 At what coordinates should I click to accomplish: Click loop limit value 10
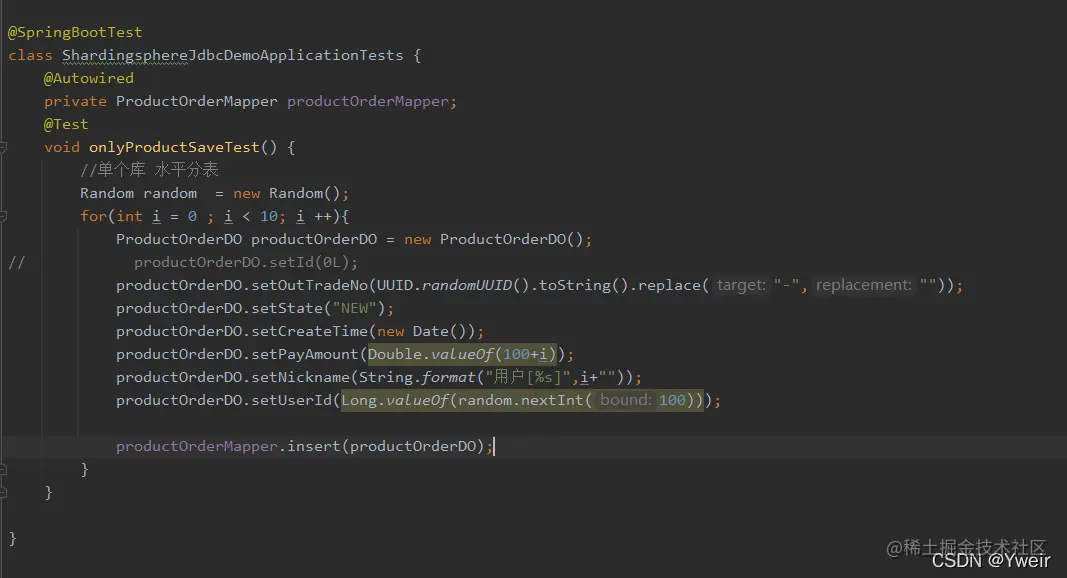269,216
